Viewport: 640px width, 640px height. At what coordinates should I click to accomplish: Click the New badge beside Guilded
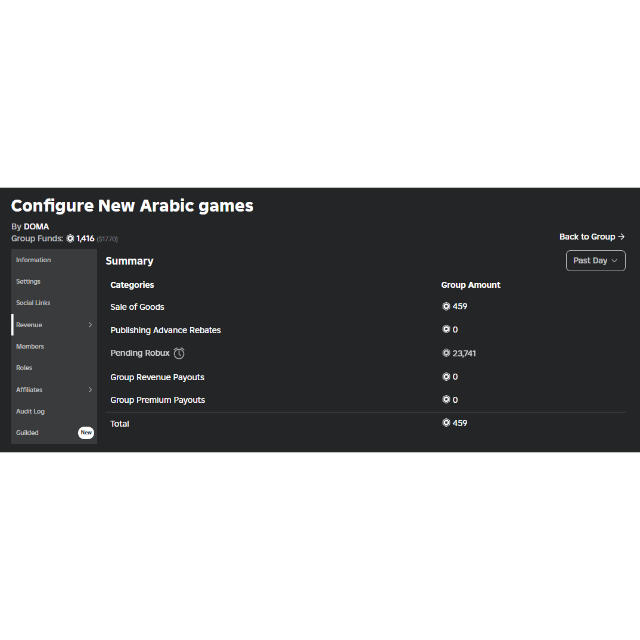click(86, 433)
